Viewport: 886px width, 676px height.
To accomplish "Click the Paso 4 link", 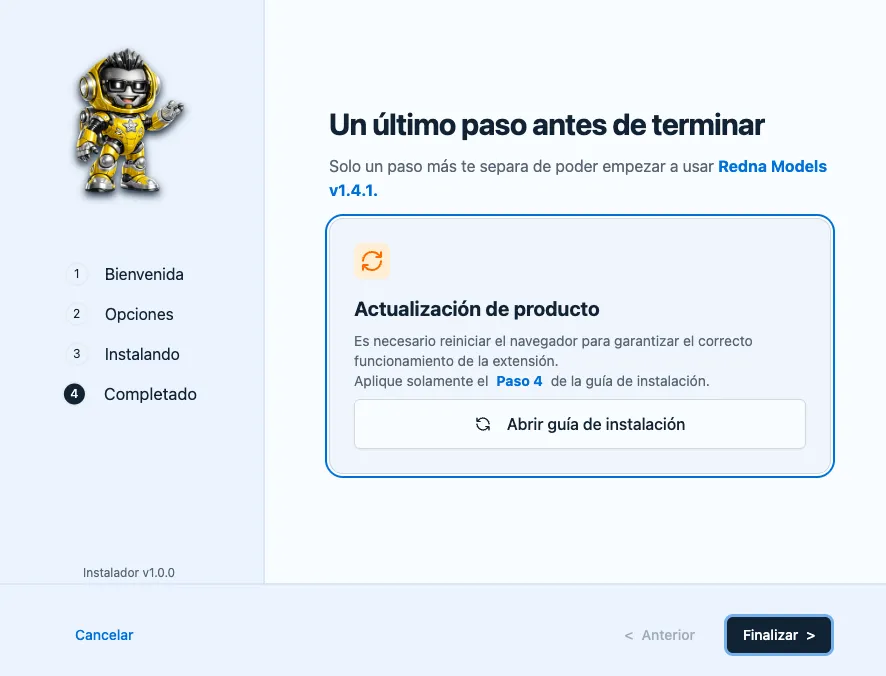I will click(519, 382).
